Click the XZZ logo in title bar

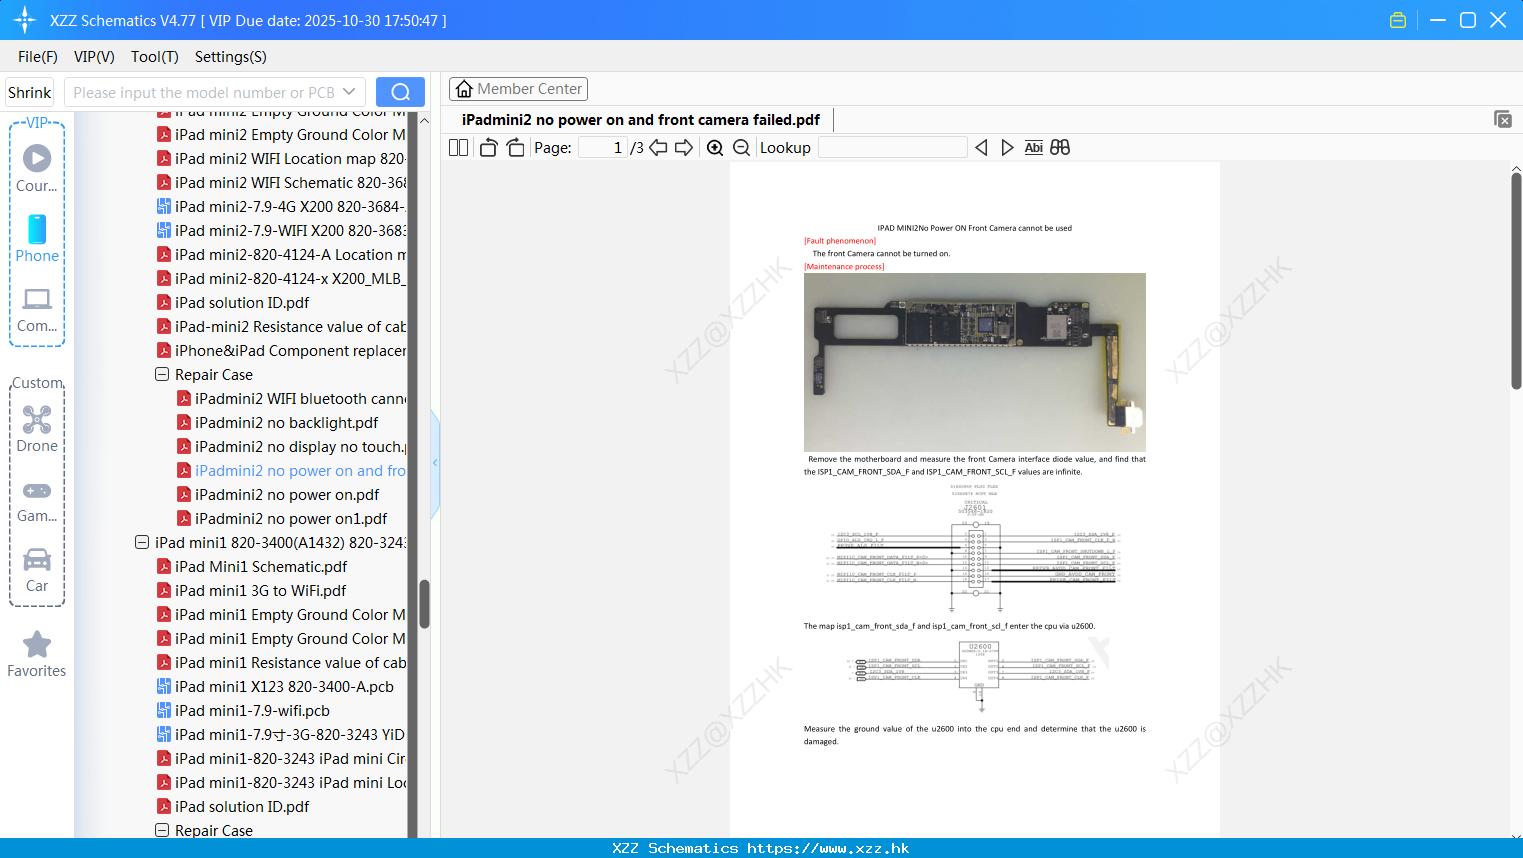click(24, 20)
